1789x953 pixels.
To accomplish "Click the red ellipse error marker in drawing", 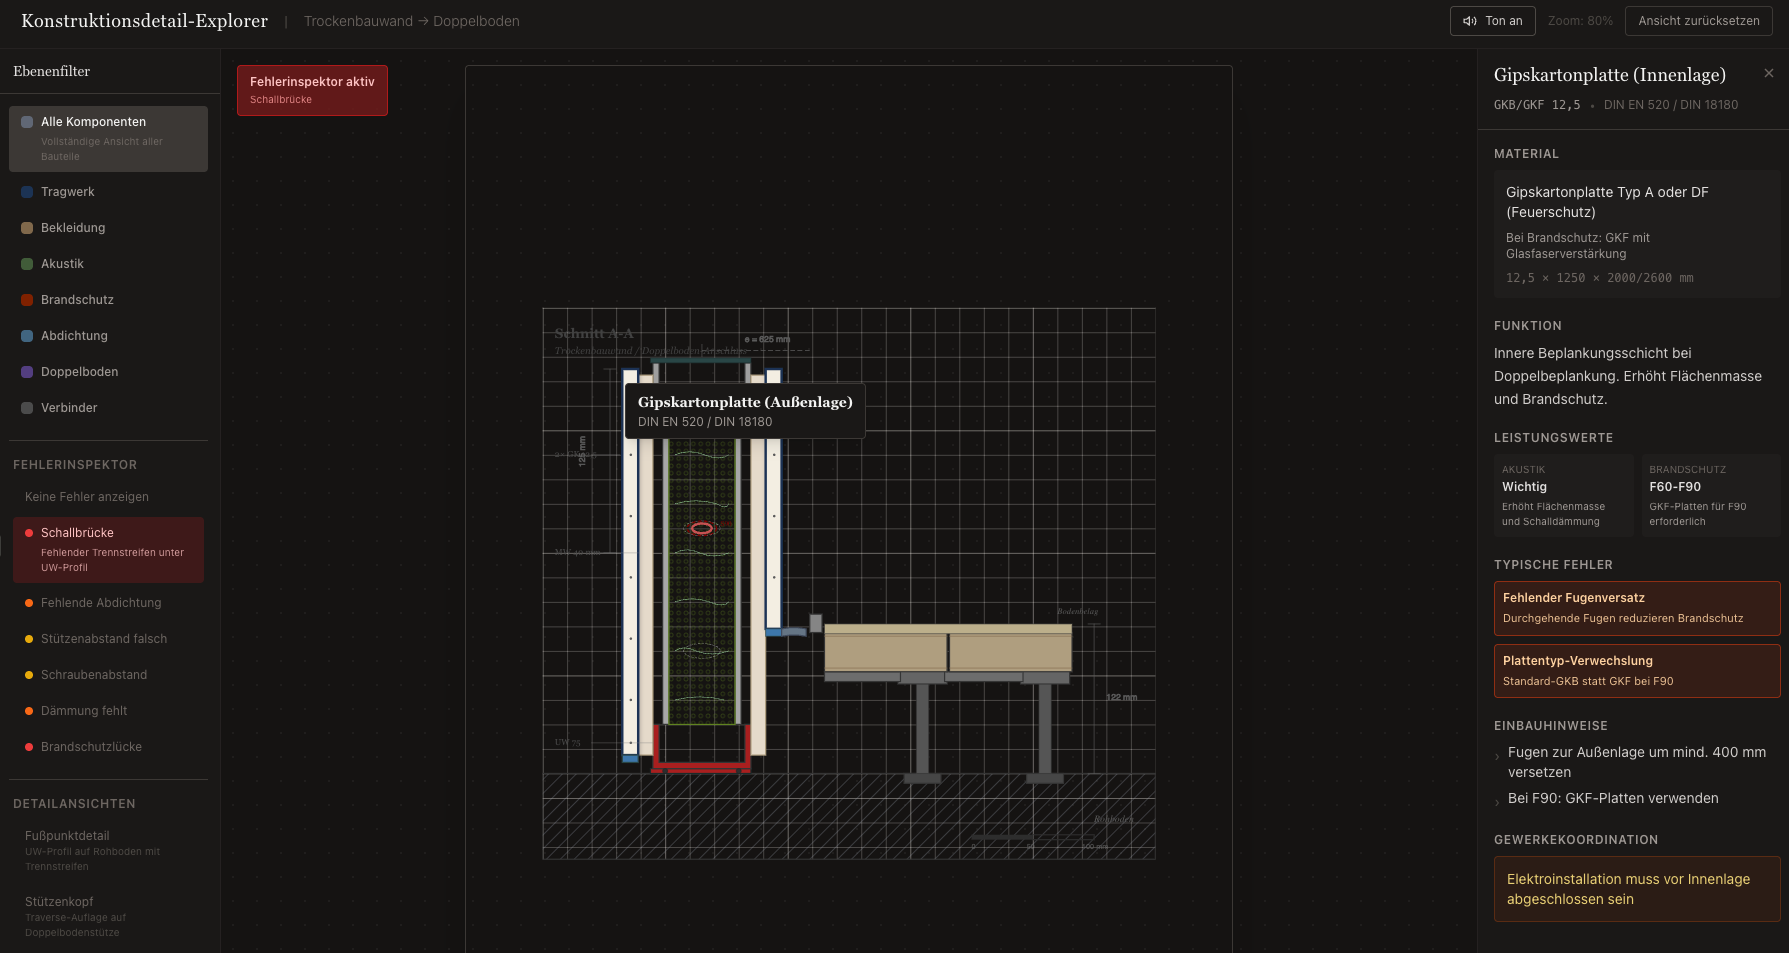I will tap(702, 528).
